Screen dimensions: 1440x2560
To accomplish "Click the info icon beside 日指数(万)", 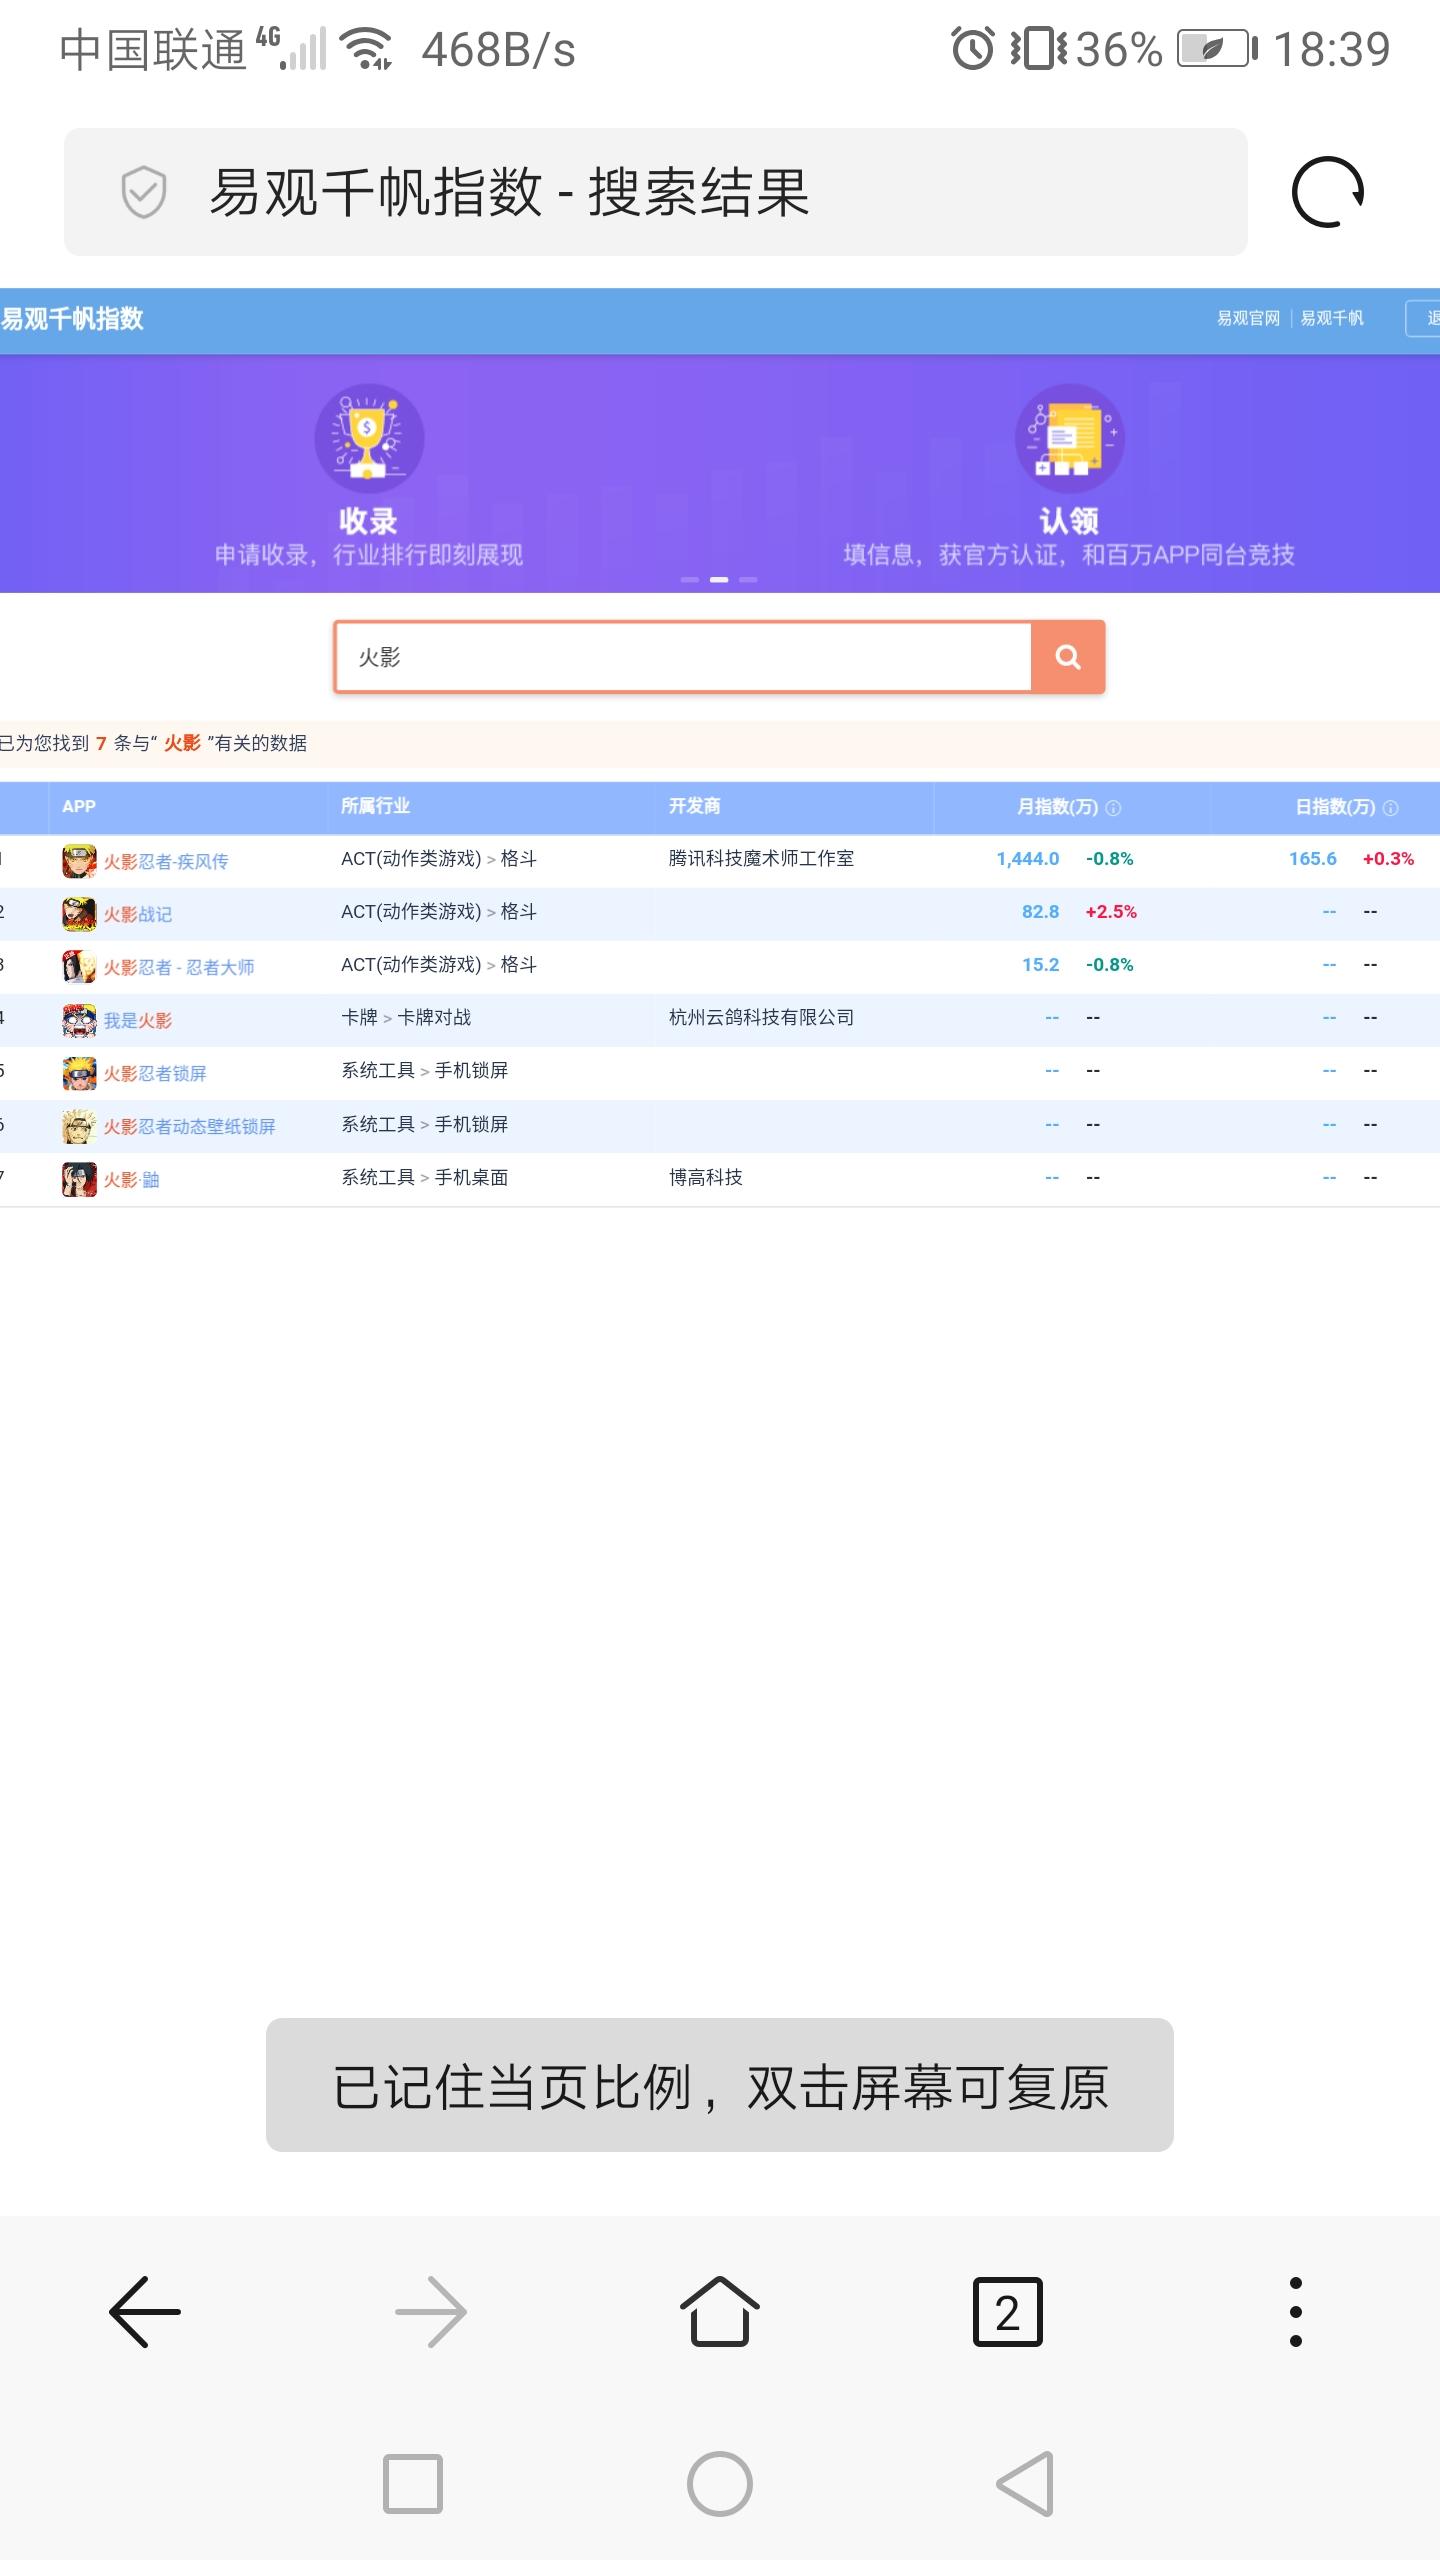I will tap(1390, 808).
